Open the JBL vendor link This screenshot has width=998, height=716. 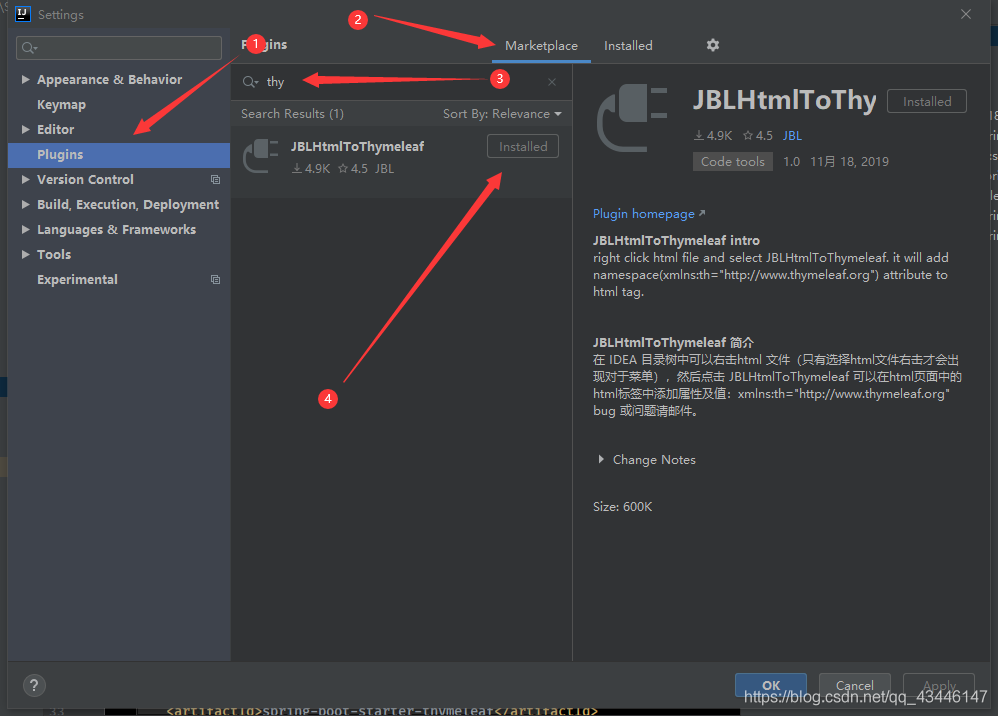point(792,136)
